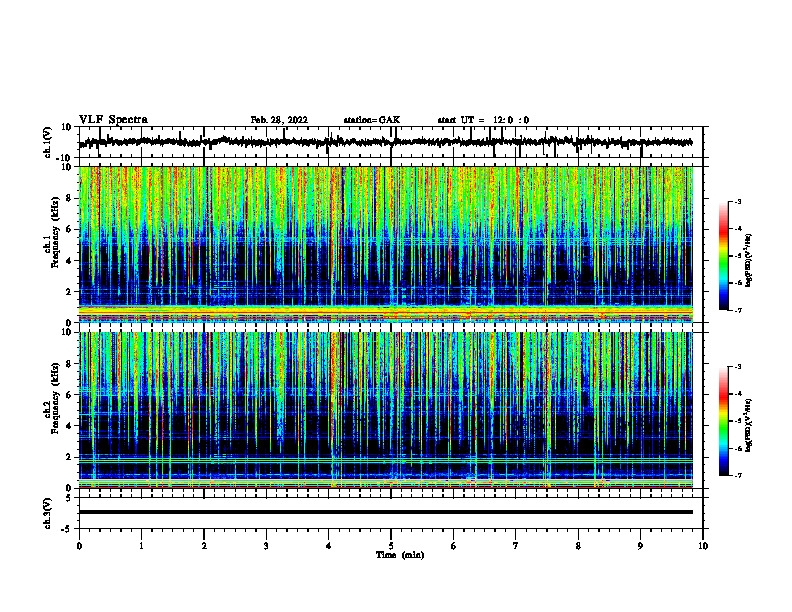Screen dimensions: 792x612
Task: Click time-axis tick label "2"
Action: [204, 546]
